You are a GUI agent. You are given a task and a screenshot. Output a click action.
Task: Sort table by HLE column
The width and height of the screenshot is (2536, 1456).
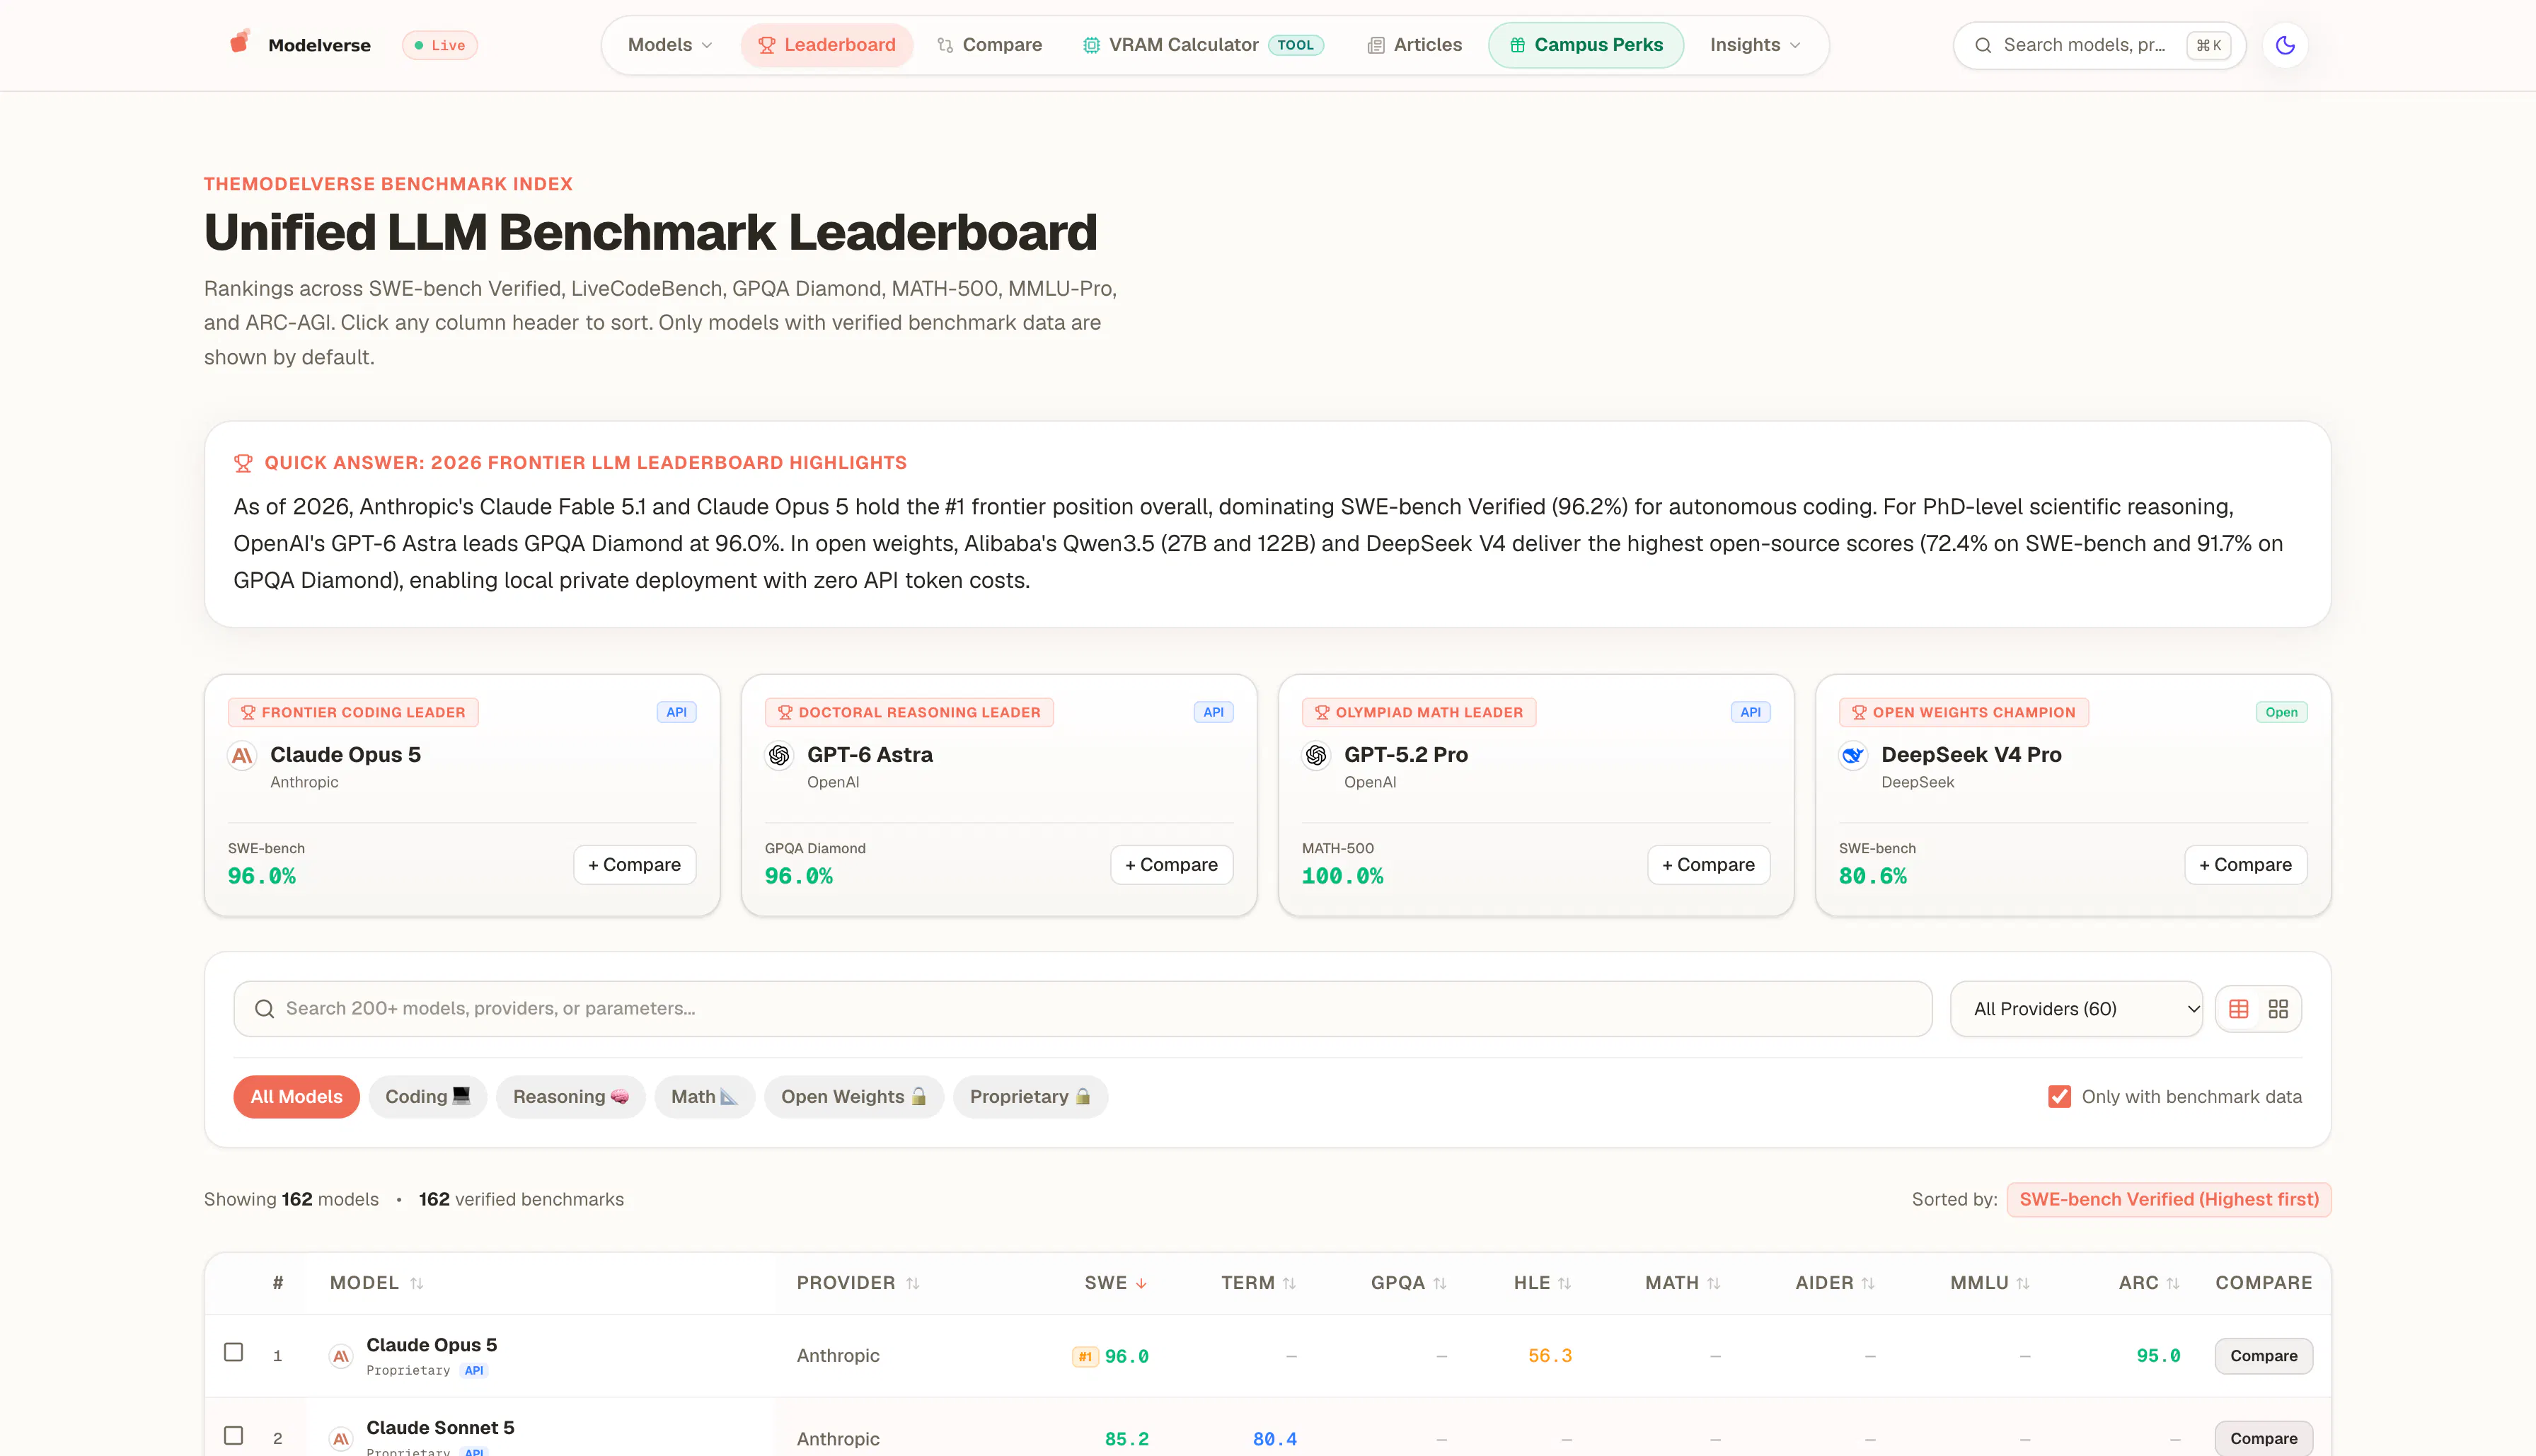tap(1543, 1283)
